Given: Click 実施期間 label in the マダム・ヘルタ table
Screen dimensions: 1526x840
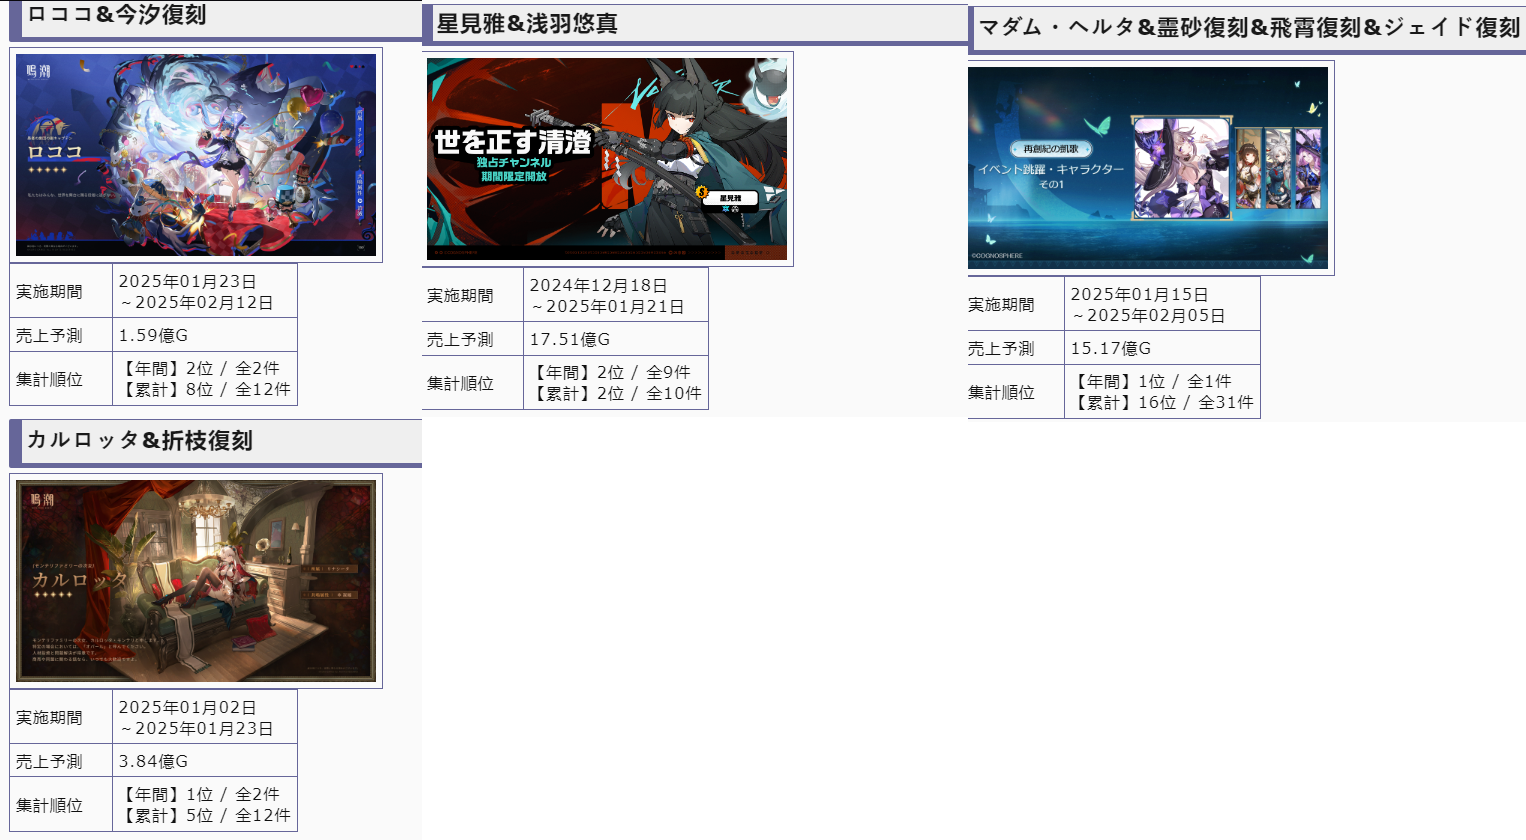Looking at the screenshot, I should click(x=1001, y=305).
